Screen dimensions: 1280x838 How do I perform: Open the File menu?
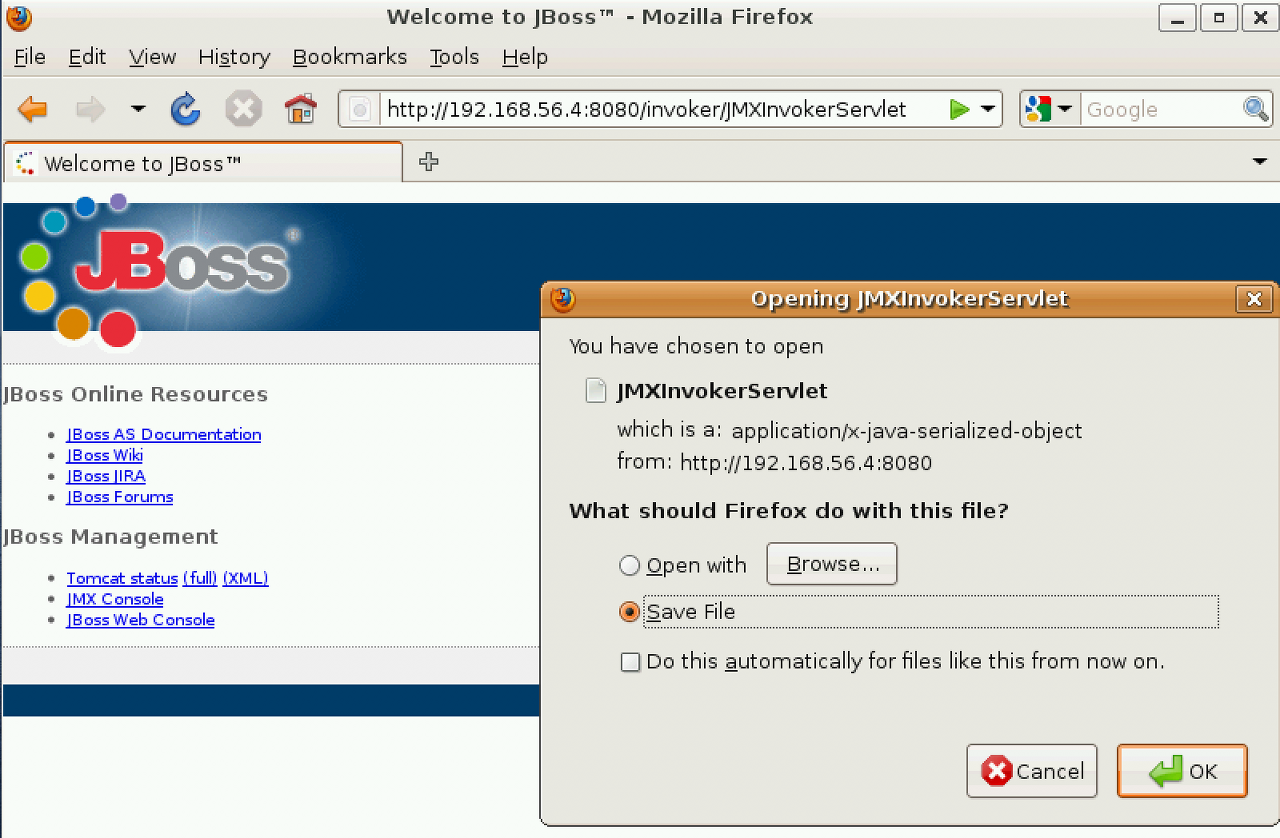pyautogui.click(x=29, y=57)
